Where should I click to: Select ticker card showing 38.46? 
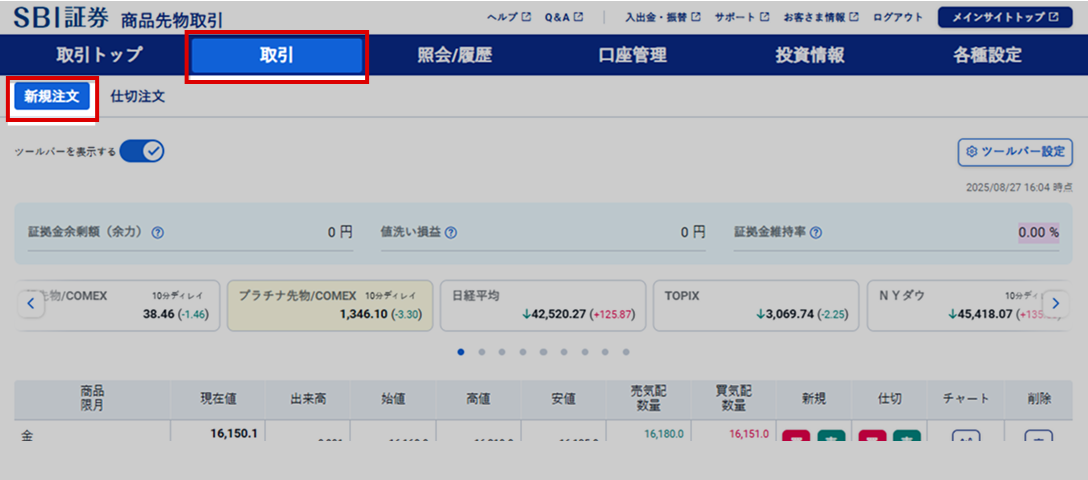click(117, 306)
